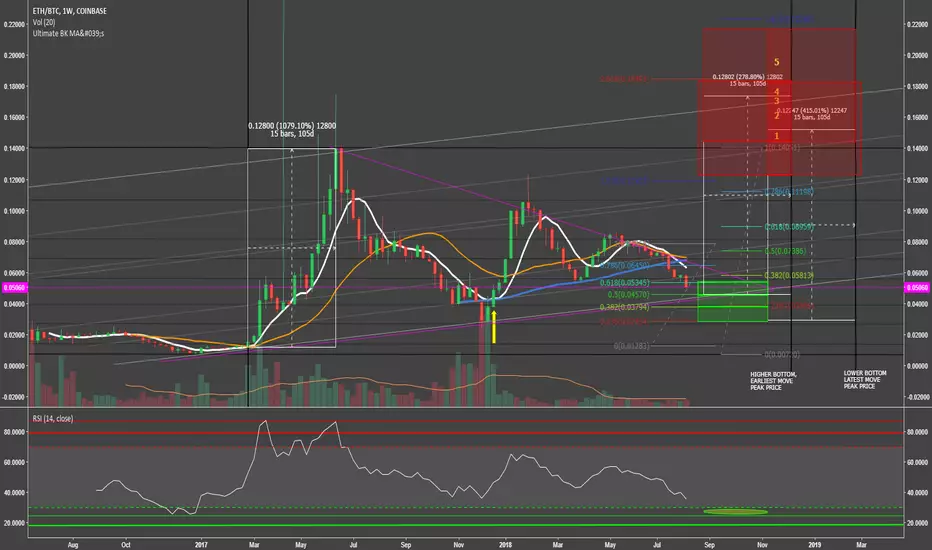This screenshot has width=932, height=550.
Task: Click Fibonacci label 0(0.01283)
Action: point(631,345)
